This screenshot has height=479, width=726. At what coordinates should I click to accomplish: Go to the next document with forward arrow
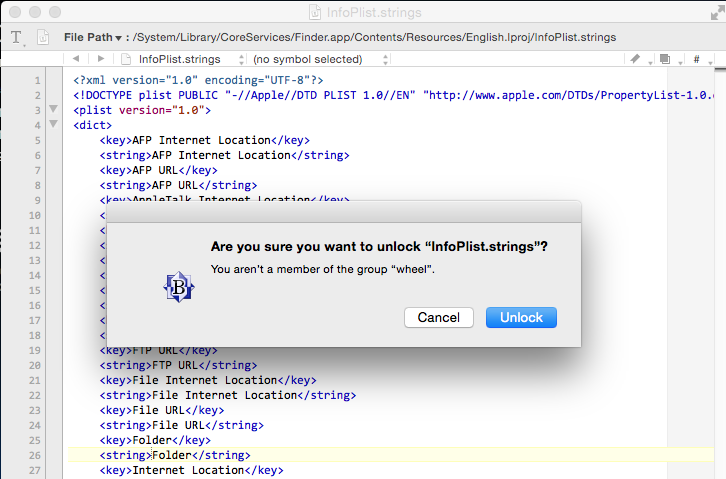pyautogui.click(x=100, y=59)
